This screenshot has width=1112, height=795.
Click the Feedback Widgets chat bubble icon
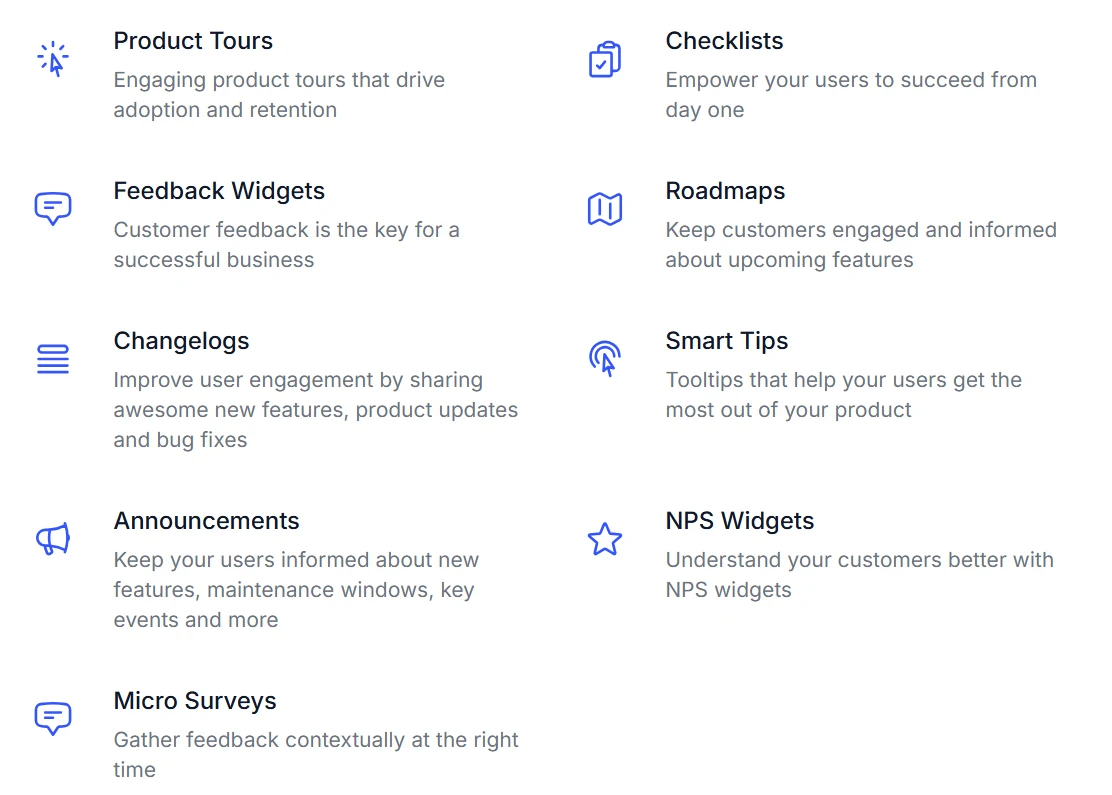(x=53, y=209)
